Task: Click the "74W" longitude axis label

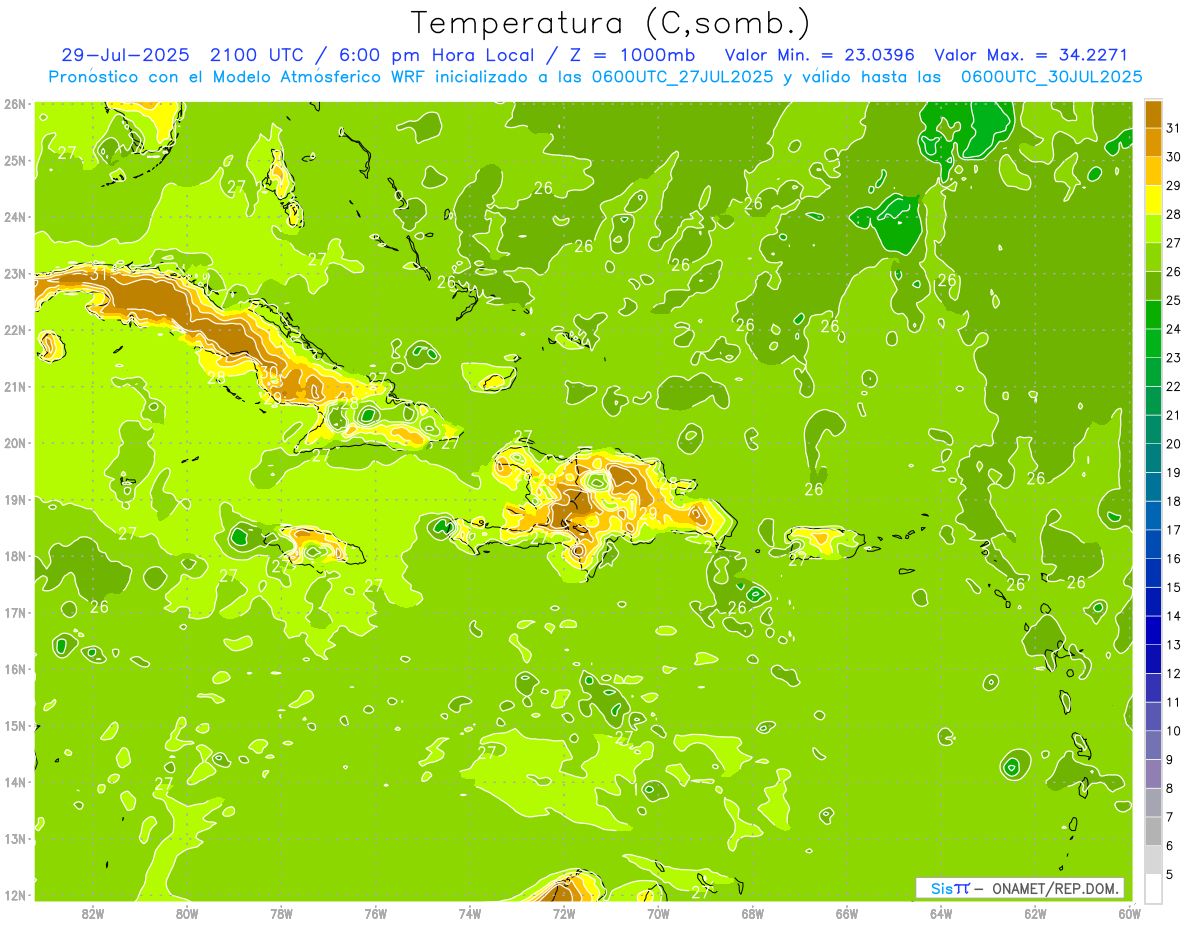Action: tap(469, 913)
